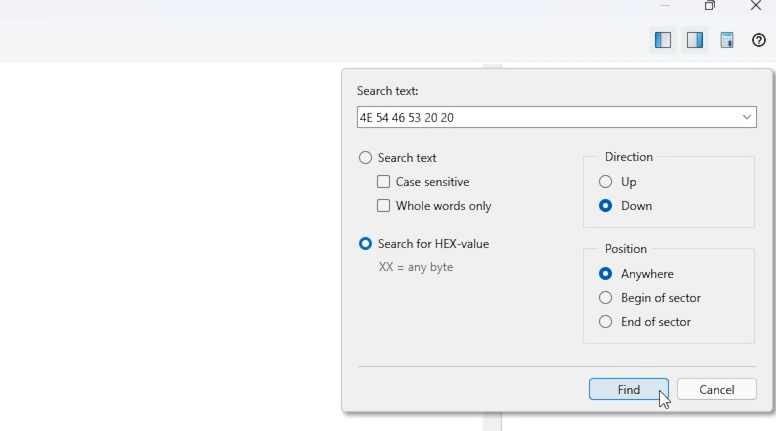Toggle the left sidebar panel icon

point(663,40)
